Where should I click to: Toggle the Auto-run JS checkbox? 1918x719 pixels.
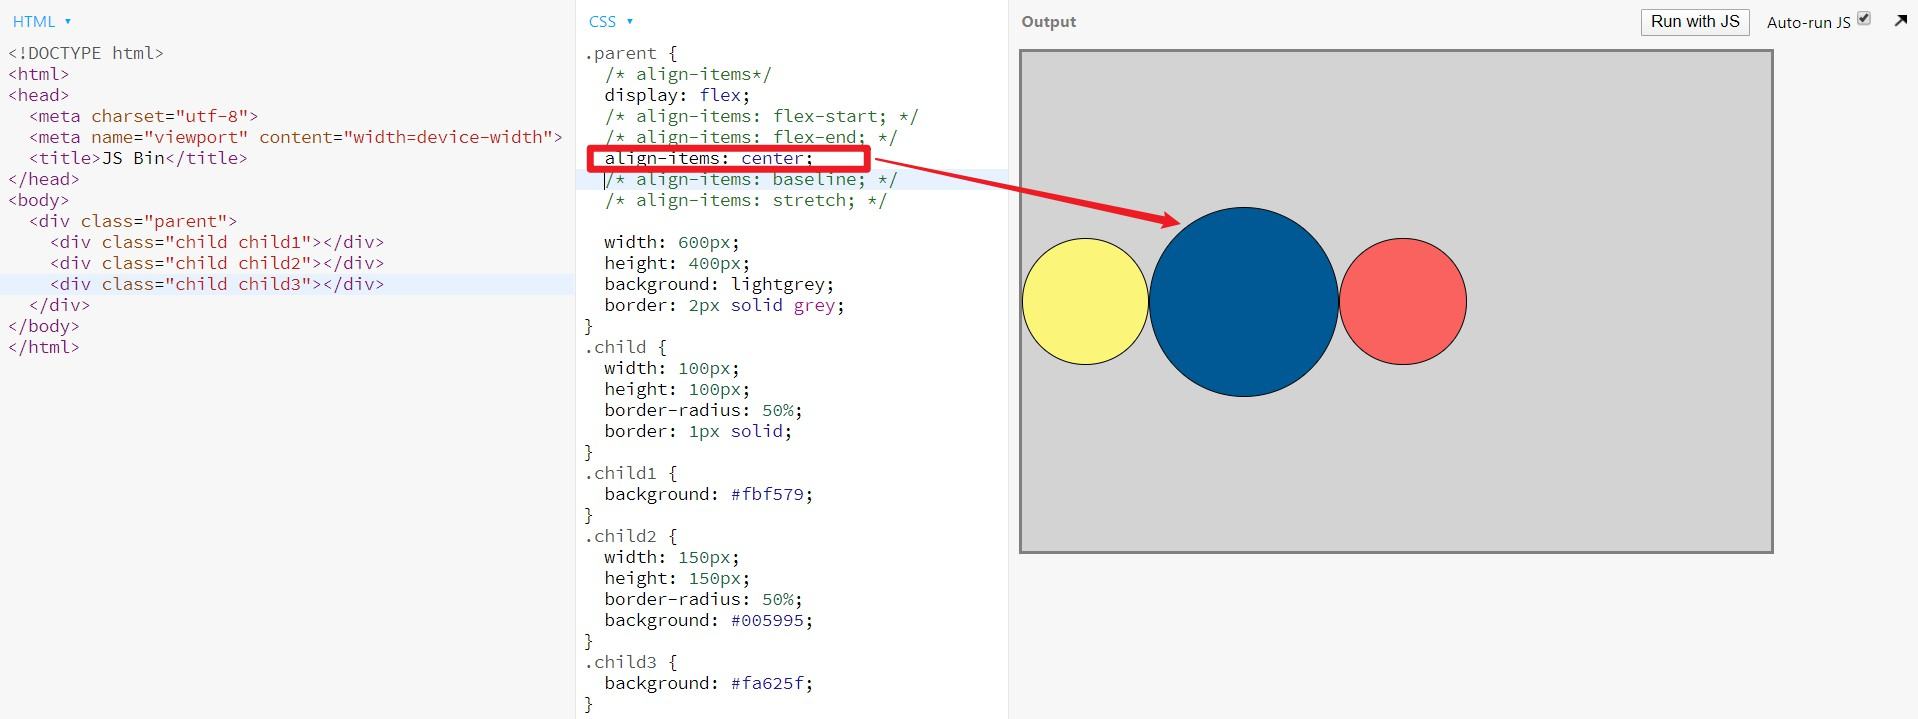click(x=1864, y=18)
